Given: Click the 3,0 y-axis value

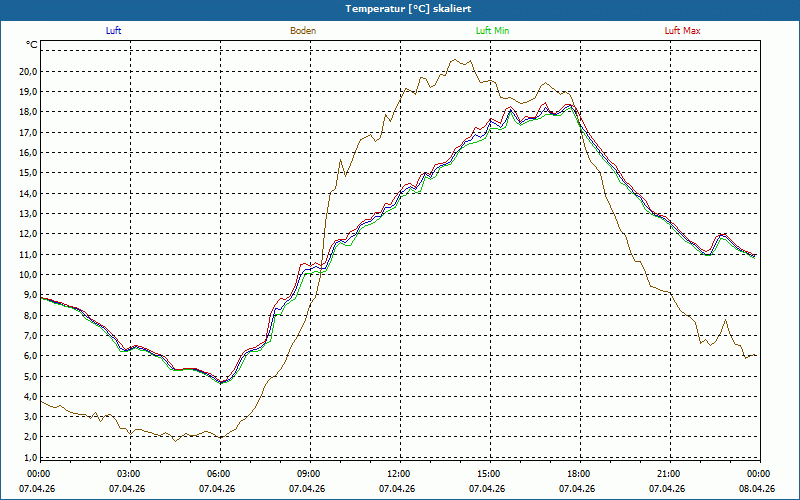Looking at the screenshot, I should click(30, 416).
